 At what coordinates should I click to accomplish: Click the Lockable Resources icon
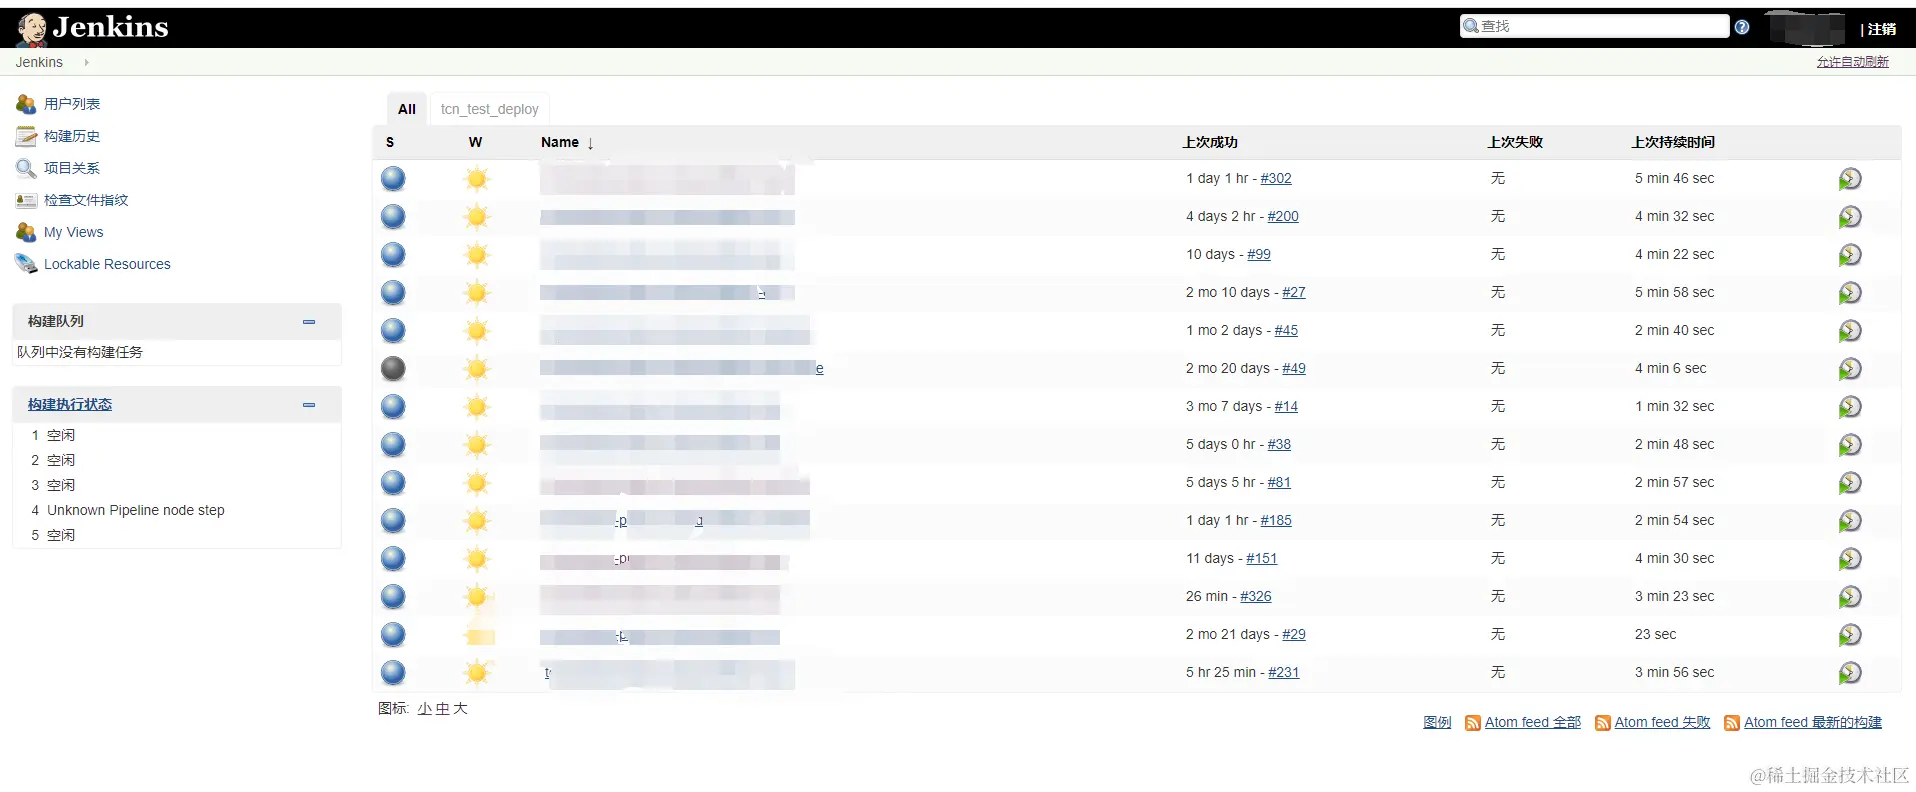coord(26,264)
